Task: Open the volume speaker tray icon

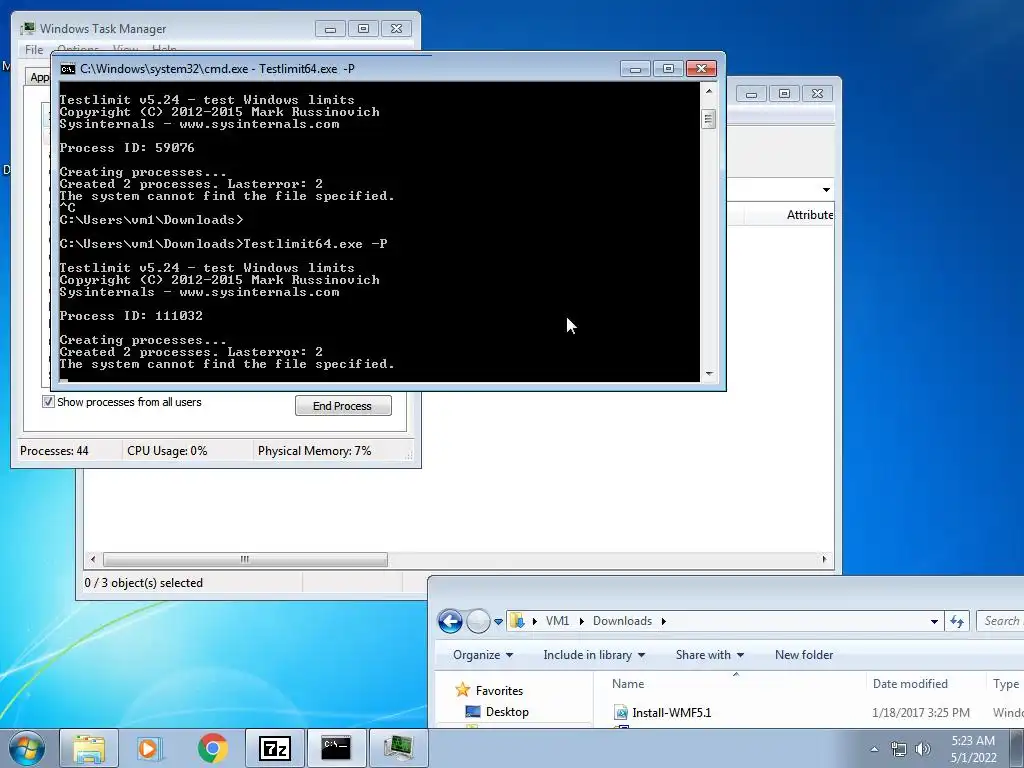Action: [x=923, y=749]
